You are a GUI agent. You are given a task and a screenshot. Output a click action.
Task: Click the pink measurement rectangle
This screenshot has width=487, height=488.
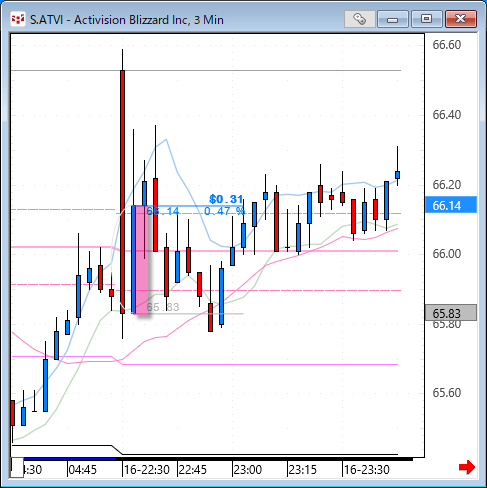(140, 260)
